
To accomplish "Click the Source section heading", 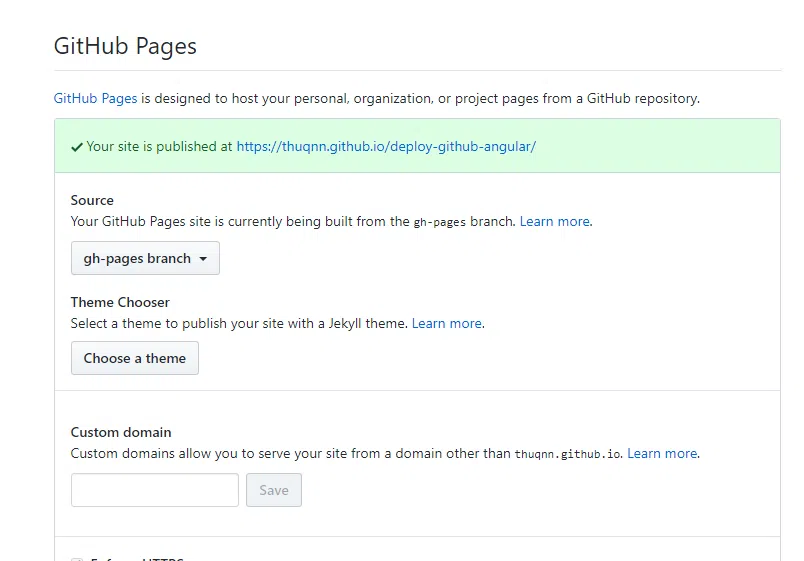I will click(92, 200).
